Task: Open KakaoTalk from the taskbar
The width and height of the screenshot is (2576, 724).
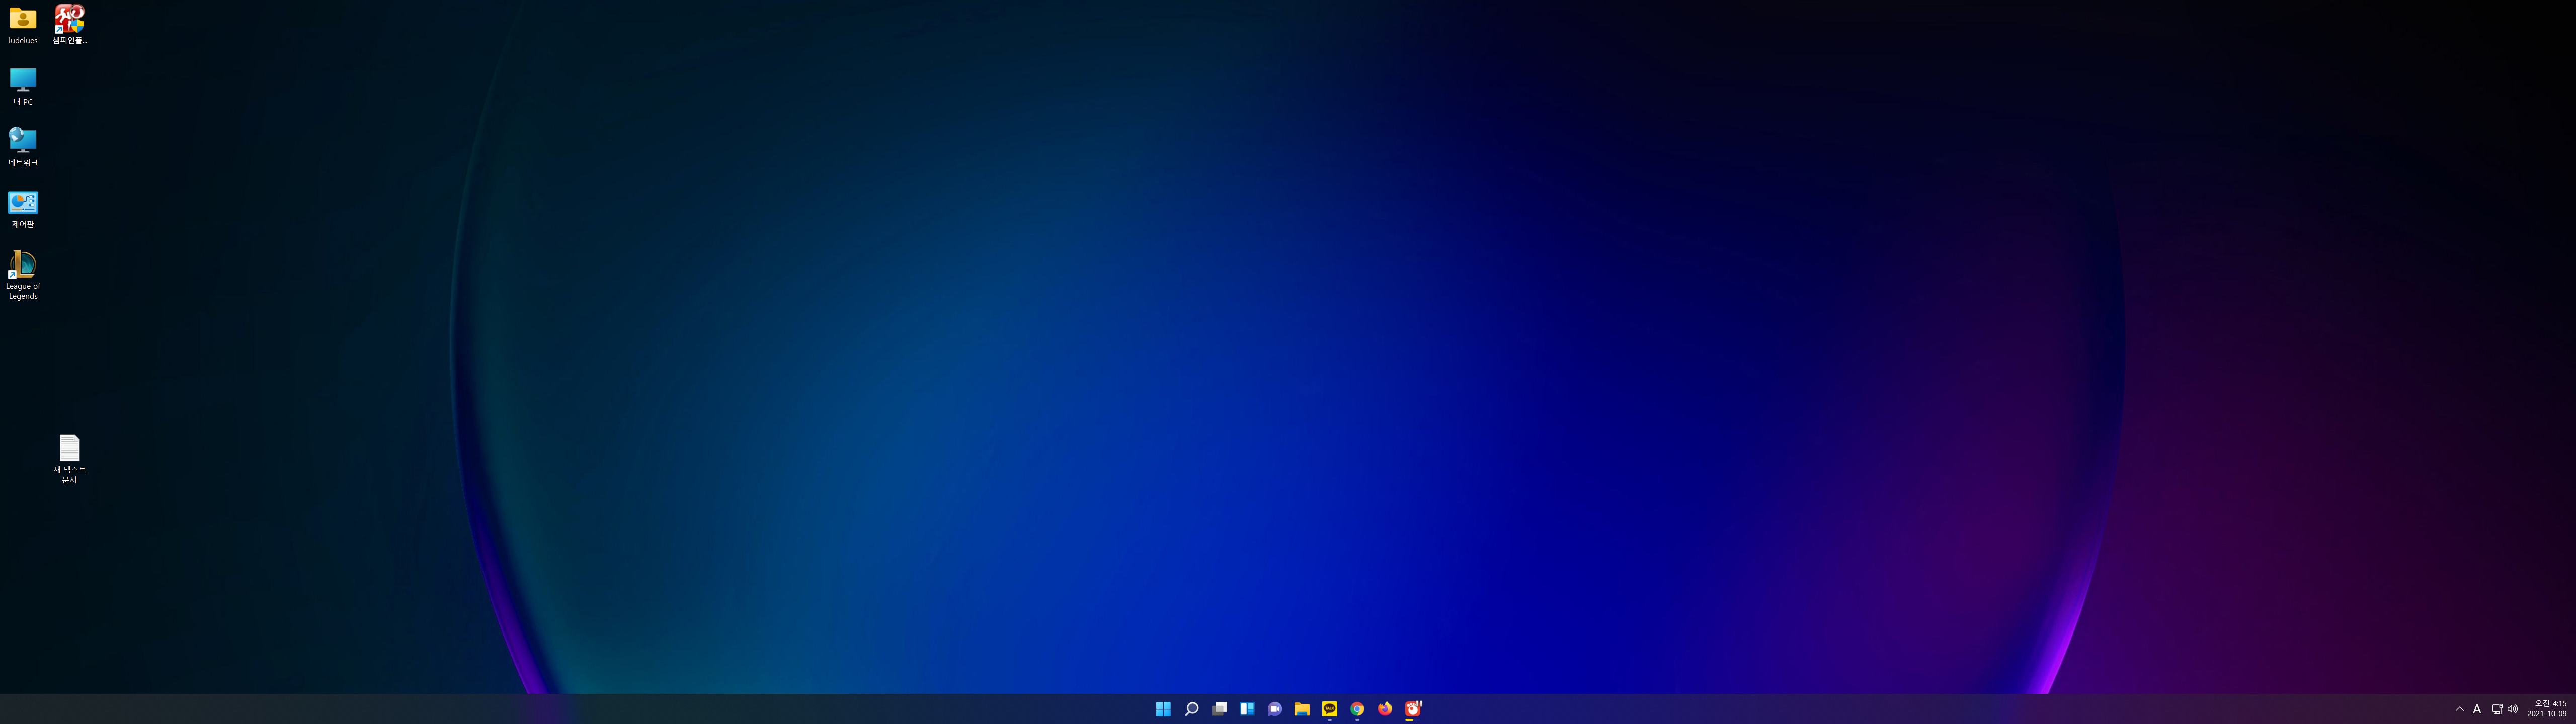Action: (1330, 709)
